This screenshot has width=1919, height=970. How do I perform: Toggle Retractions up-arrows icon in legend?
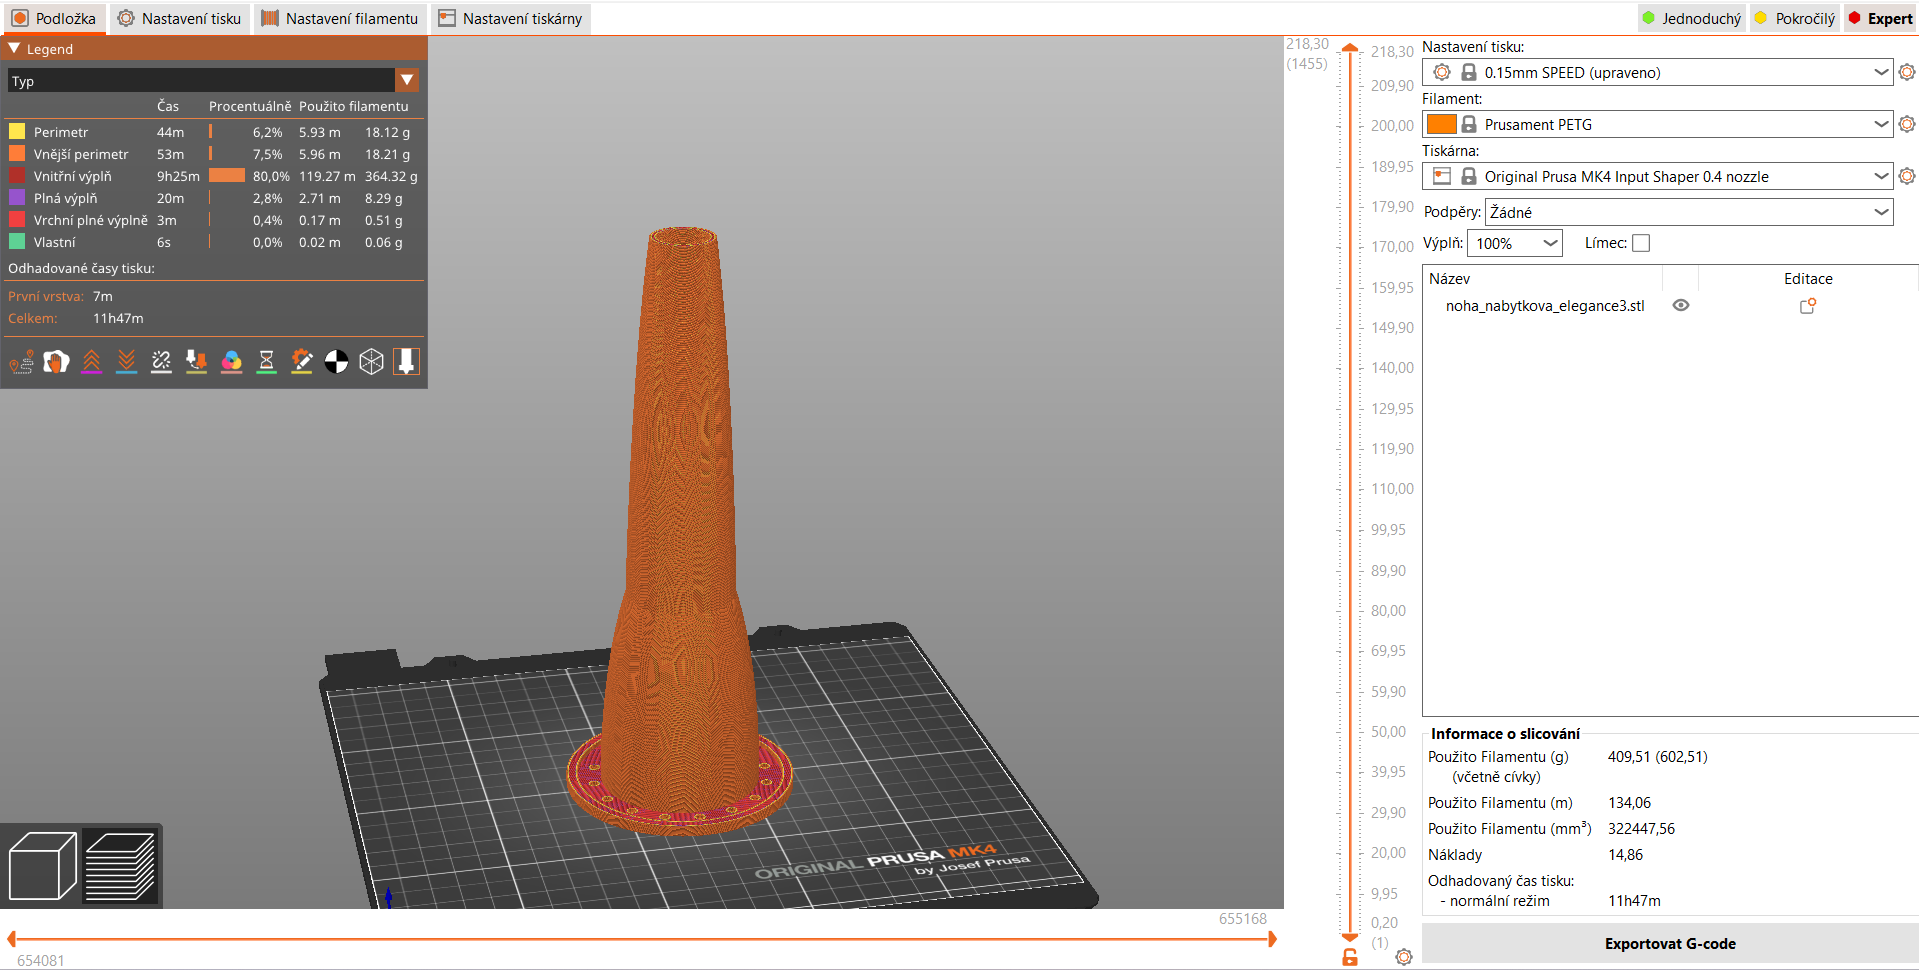[92, 362]
